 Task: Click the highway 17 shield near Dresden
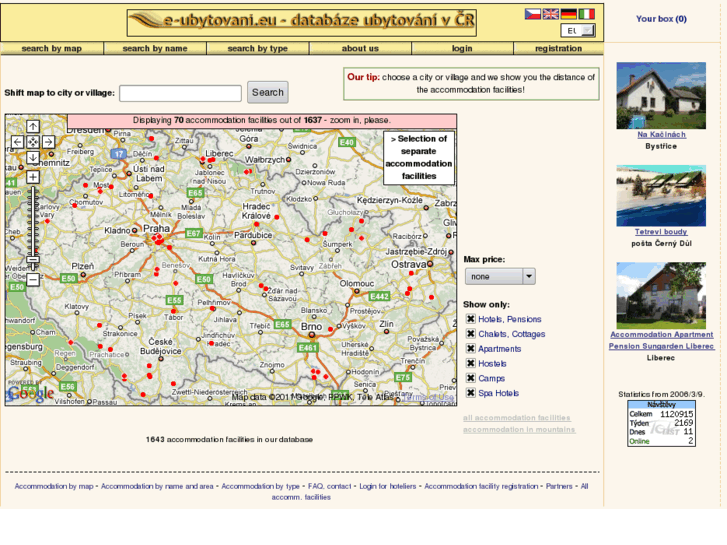click(119, 154)
